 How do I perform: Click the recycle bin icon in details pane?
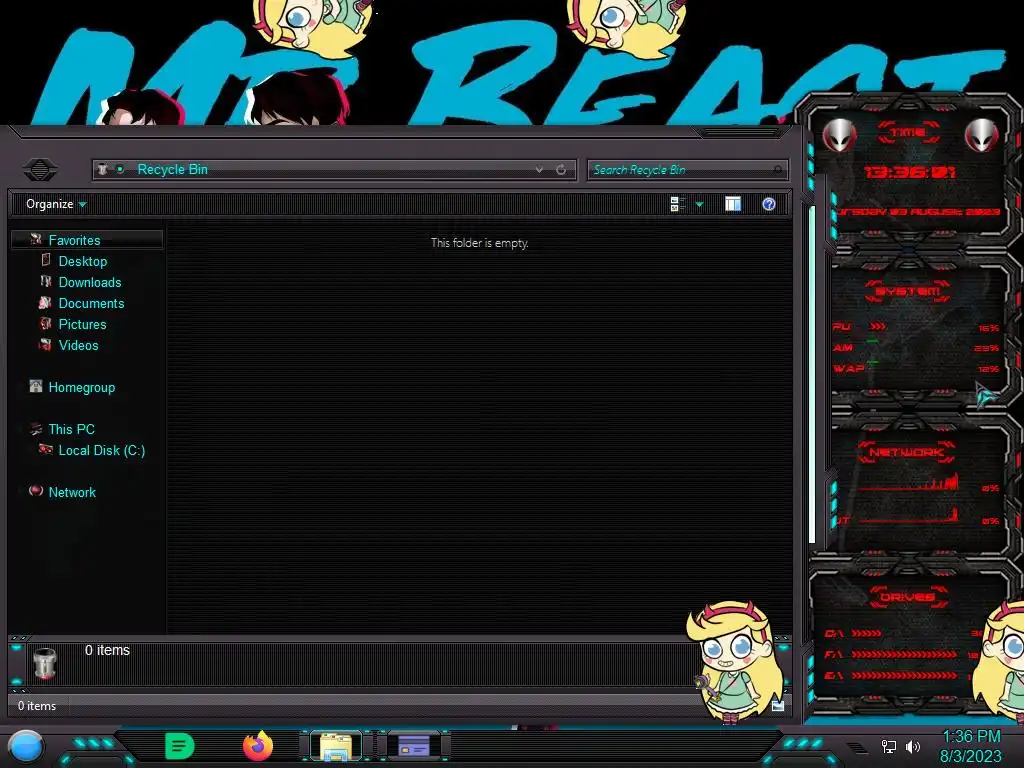[45, 664]
